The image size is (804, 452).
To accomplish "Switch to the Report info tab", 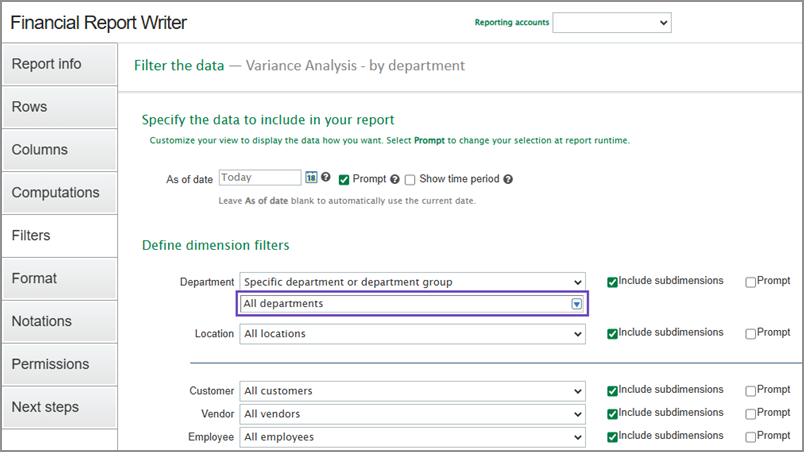I will tap(59, 64).
